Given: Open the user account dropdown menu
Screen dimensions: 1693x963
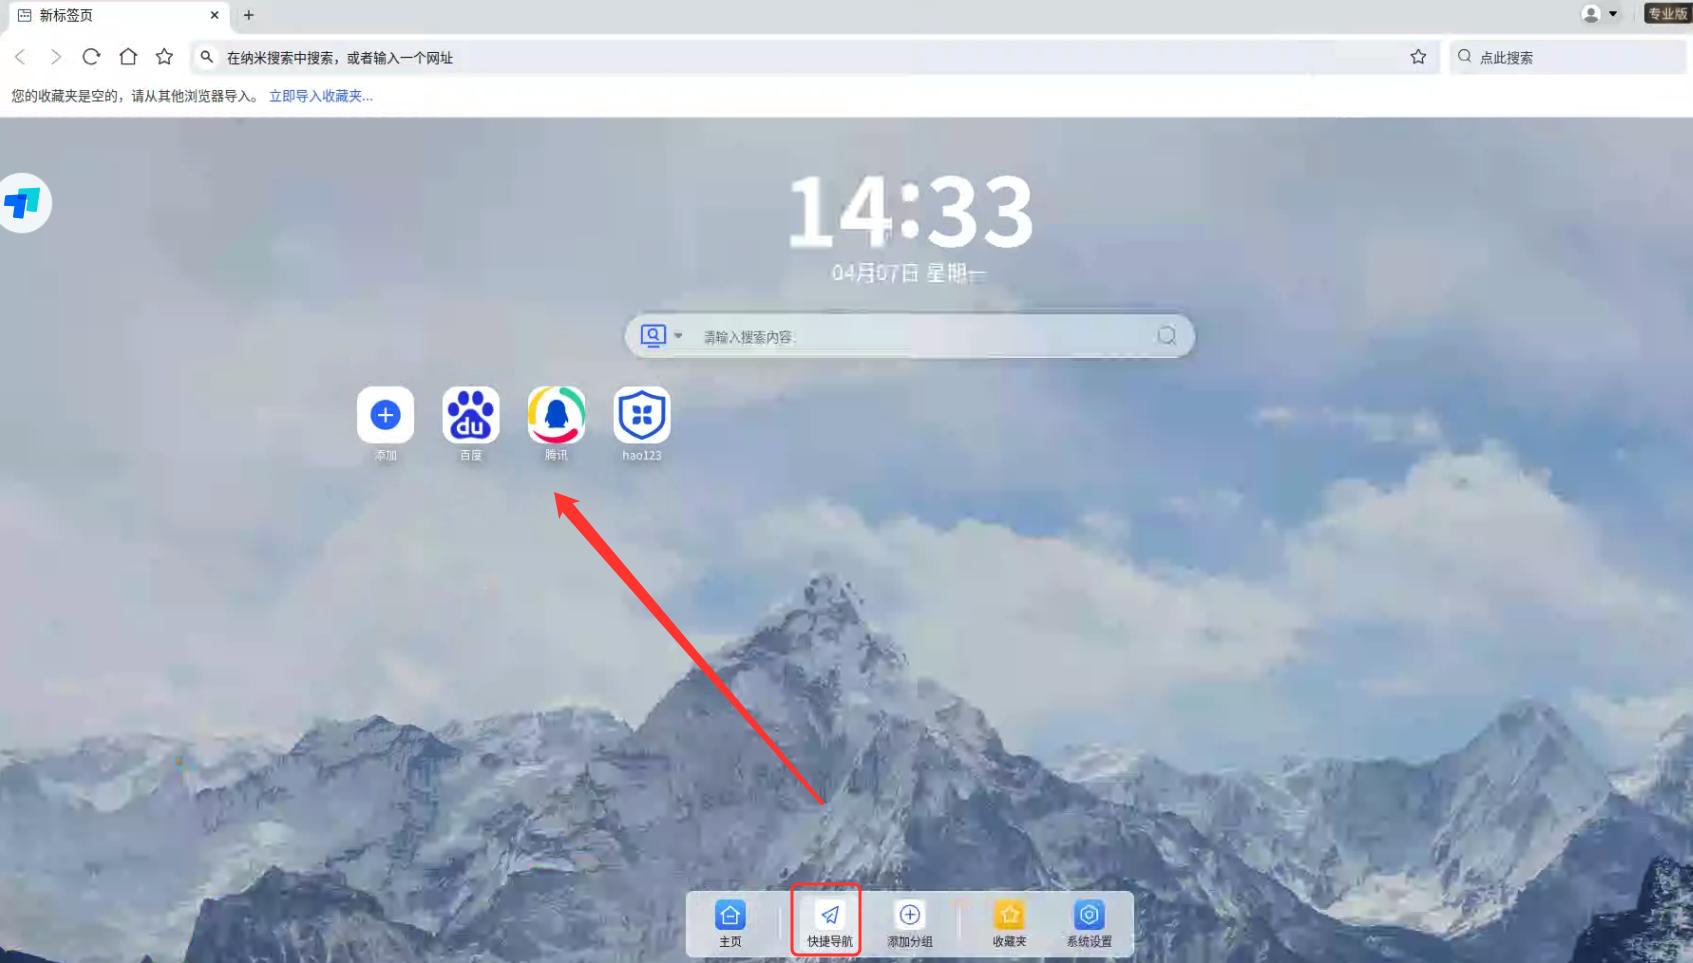Looking at the screenshot, I should point(1600,14).
